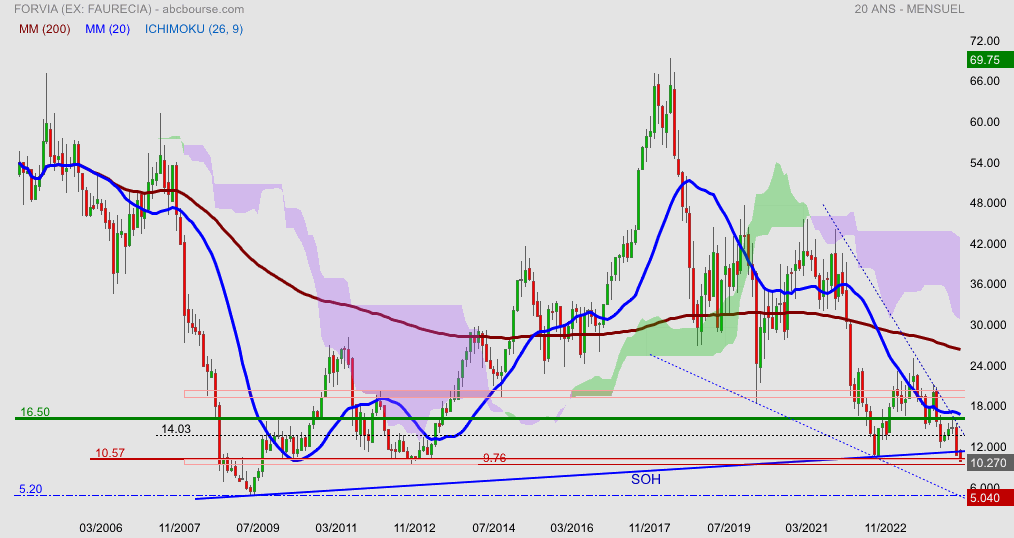Click the SOH trendline annotation
Image resolution: width=1014 pixels, height=538 pixels.
(x=646, y=479)
